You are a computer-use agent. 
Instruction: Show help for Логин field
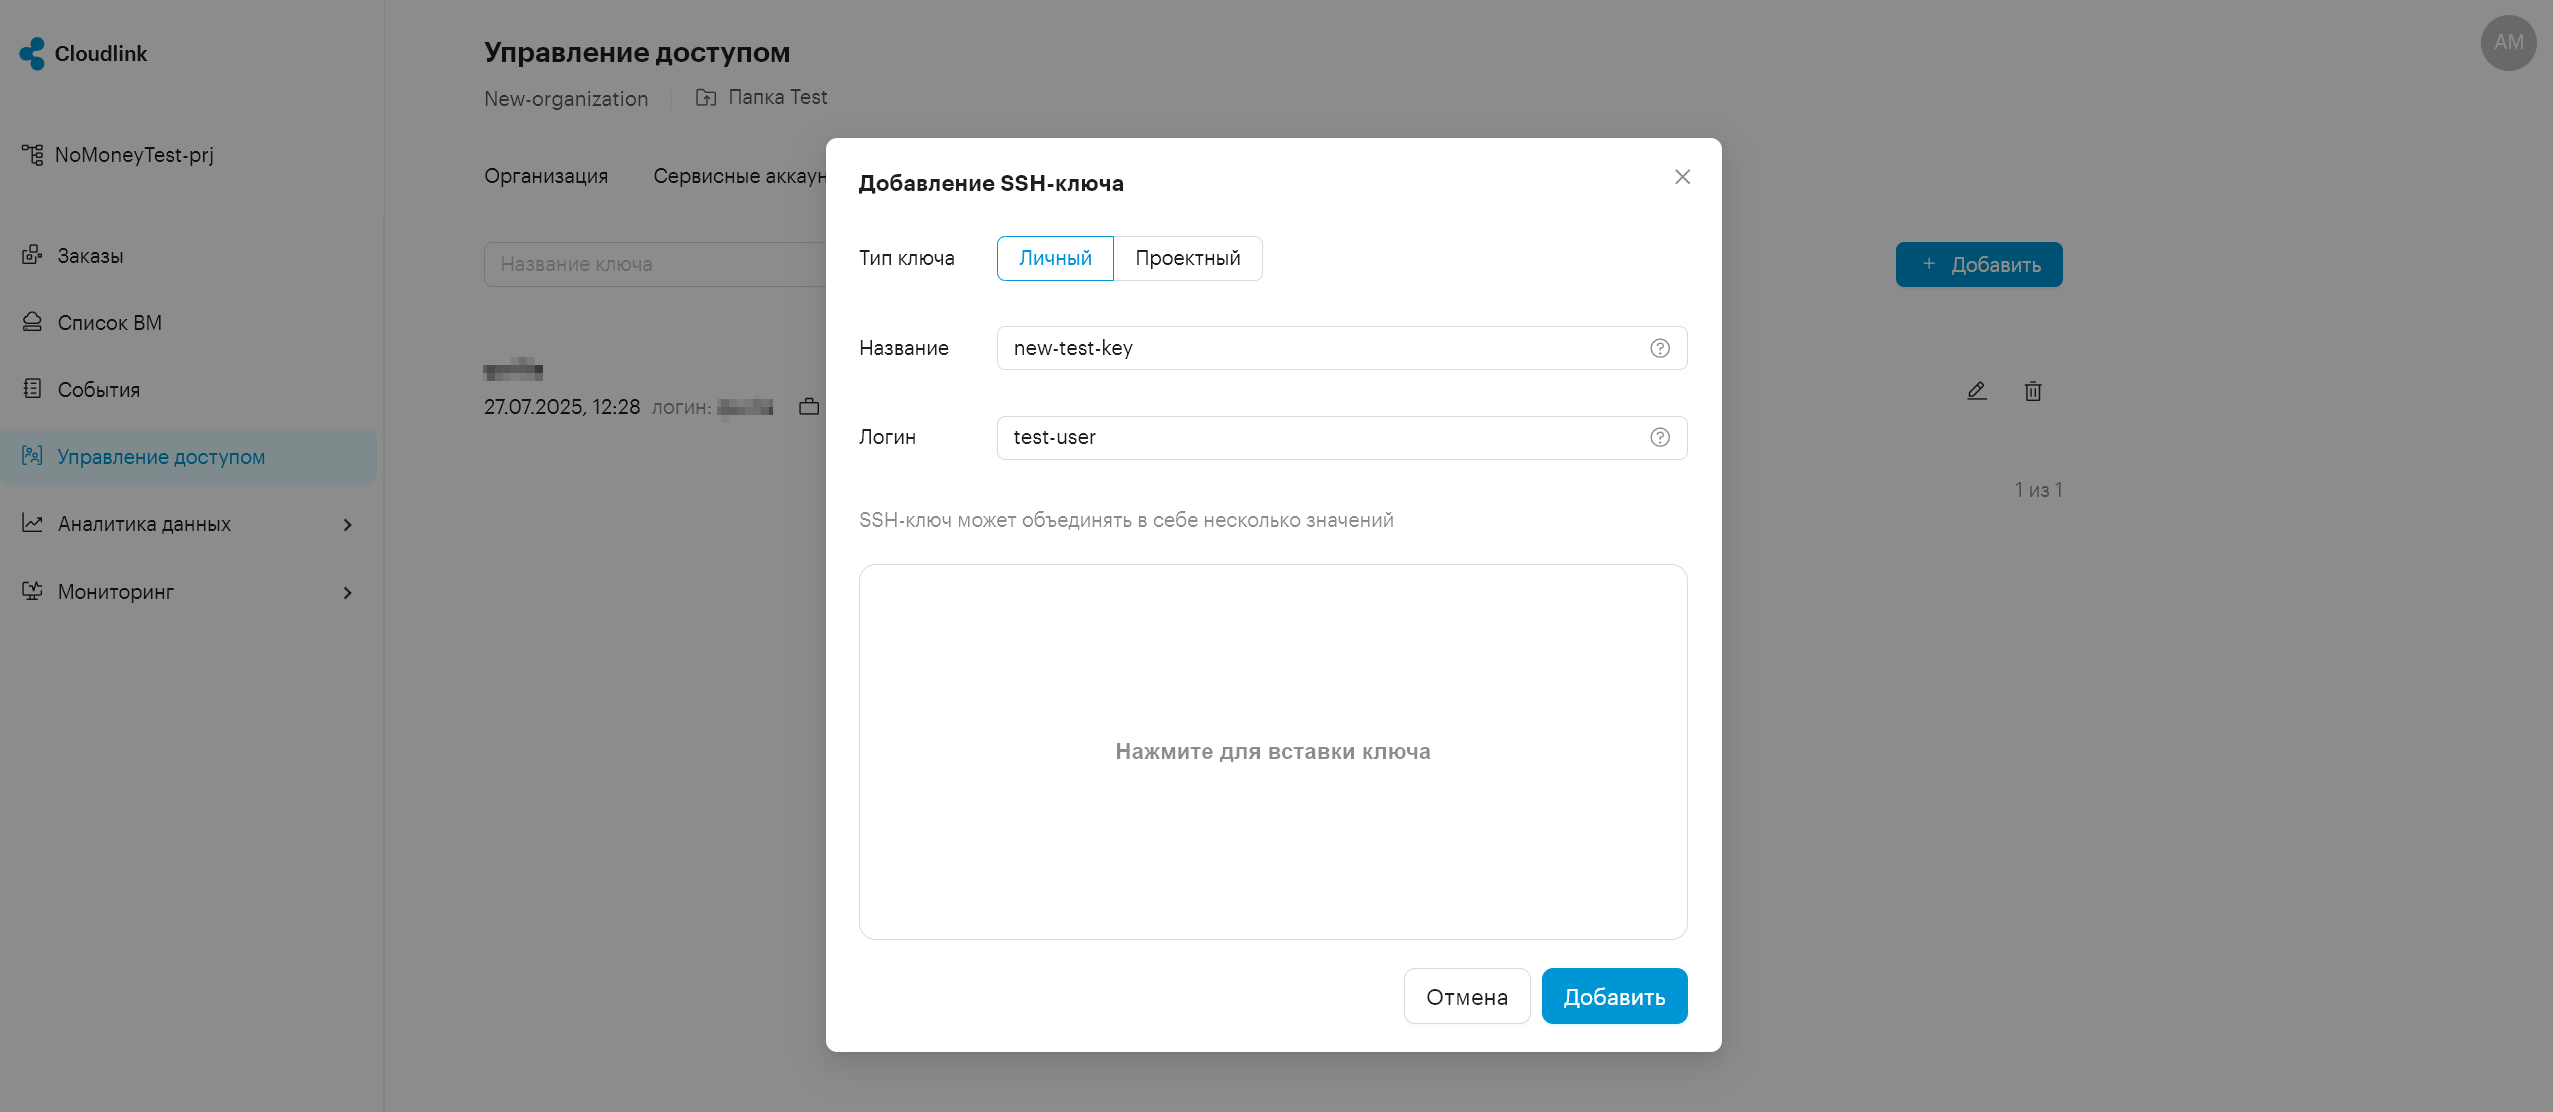1660,437
